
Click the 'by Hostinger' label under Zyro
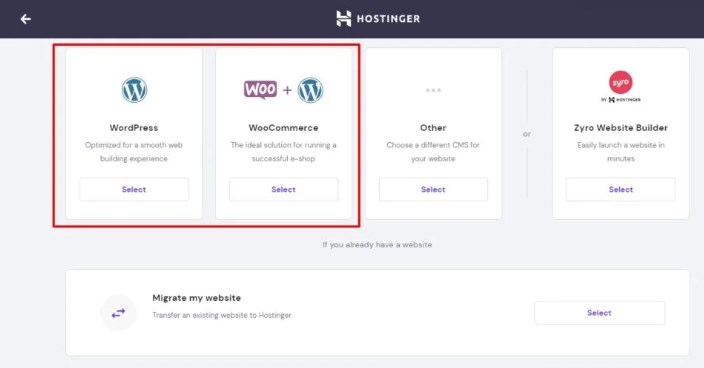(x=620, y=100)
